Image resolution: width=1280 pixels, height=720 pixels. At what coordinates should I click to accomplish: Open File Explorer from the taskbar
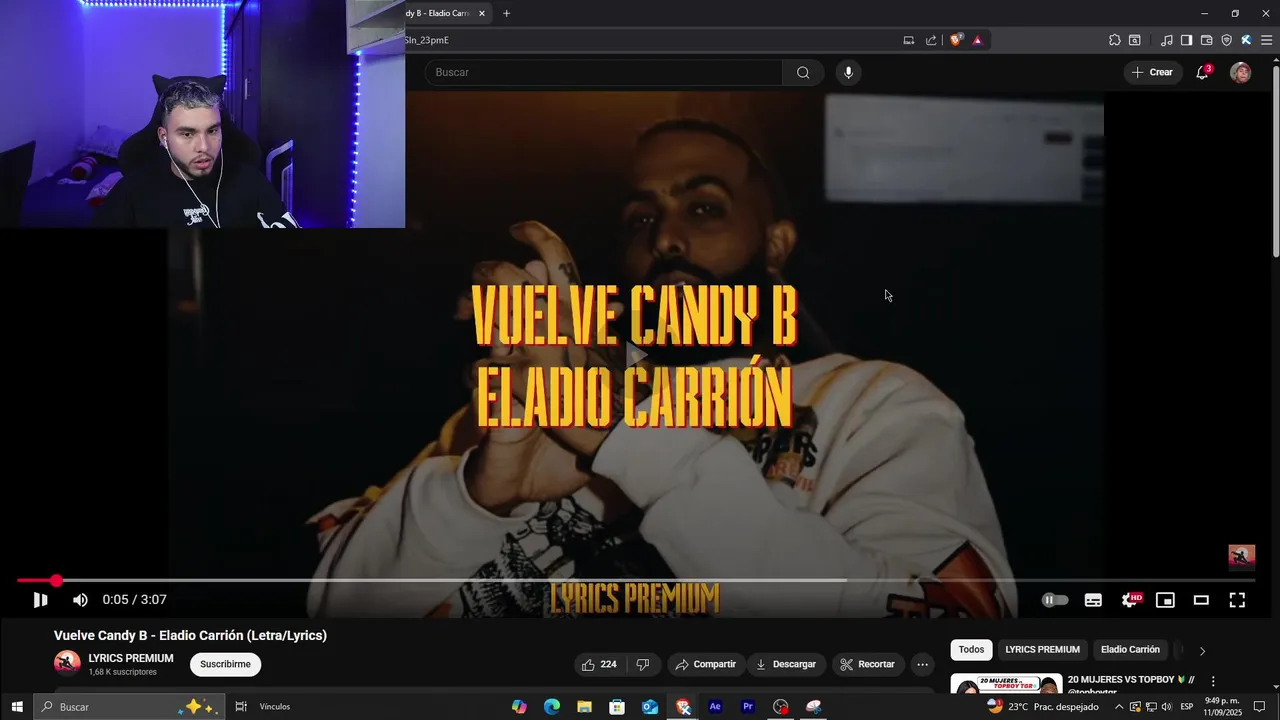584,707
